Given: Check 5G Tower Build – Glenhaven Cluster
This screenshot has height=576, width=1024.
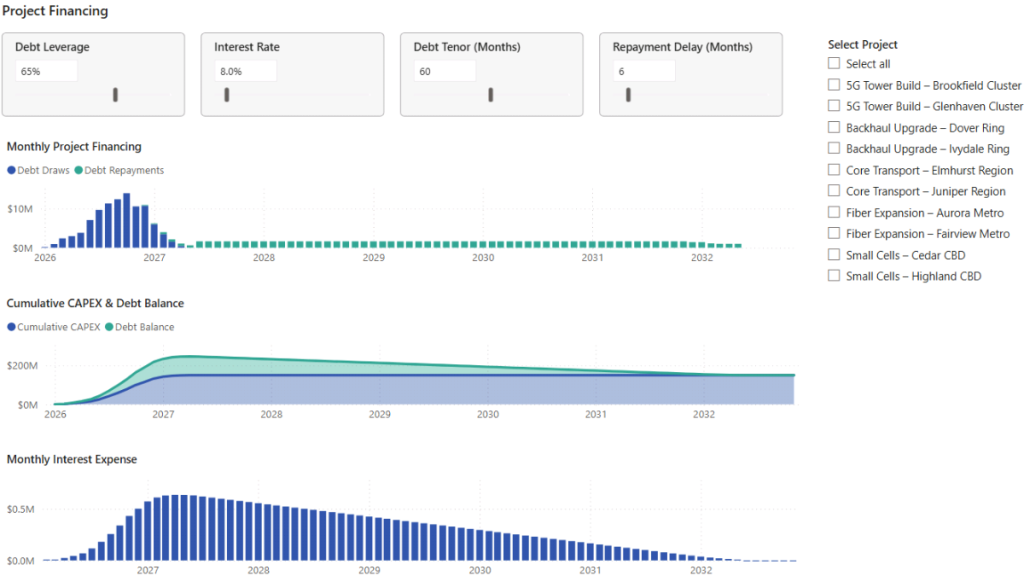Looking at the screenshot, I should point(833,106).
